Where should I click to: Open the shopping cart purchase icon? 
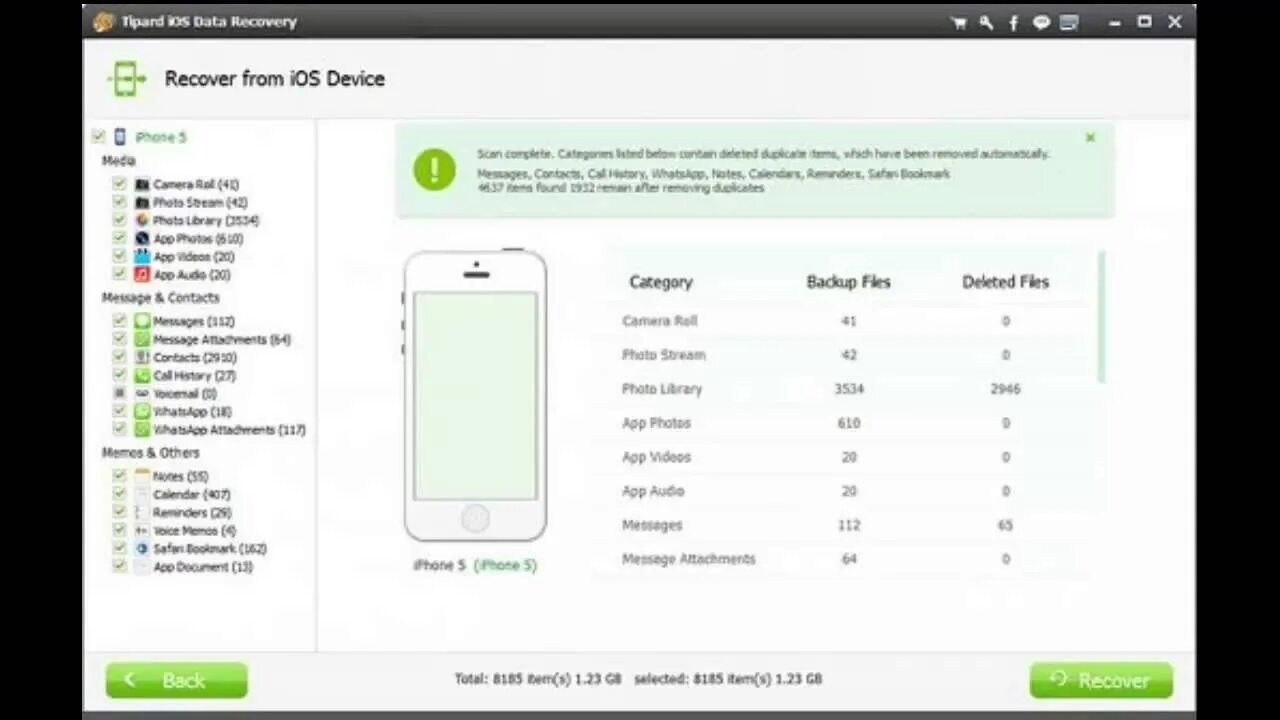point(959,22)
